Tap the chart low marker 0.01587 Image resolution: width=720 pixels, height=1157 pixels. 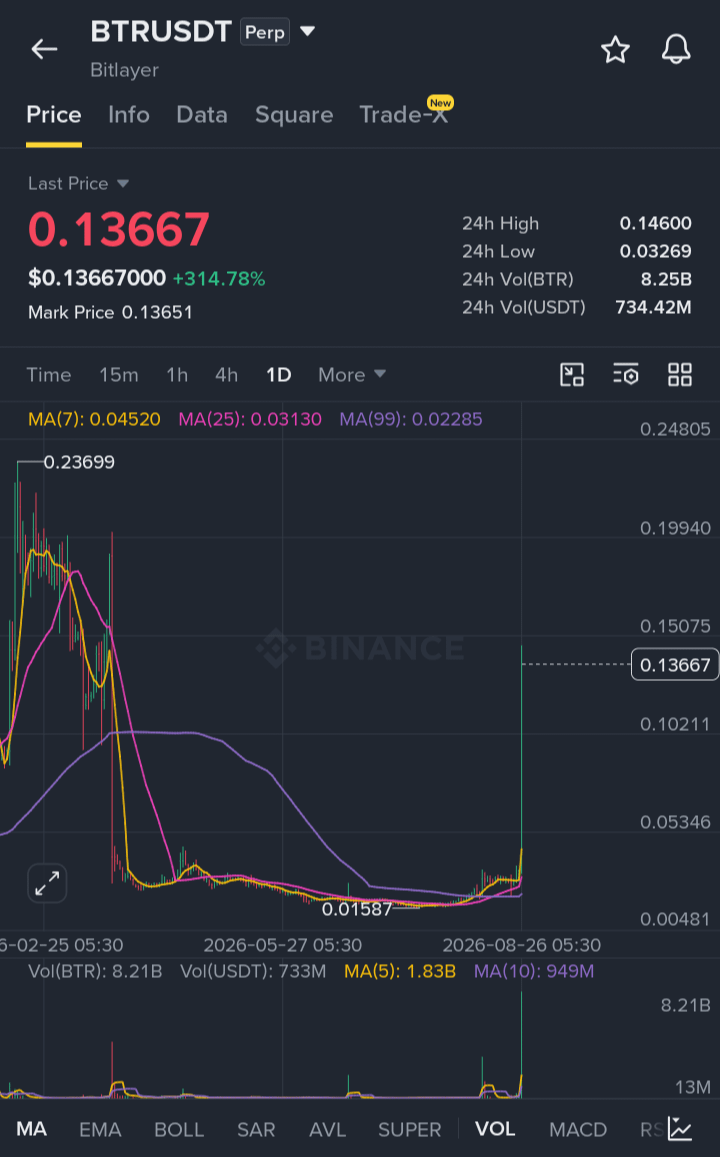pyautogui.click(x=357, y=909)
